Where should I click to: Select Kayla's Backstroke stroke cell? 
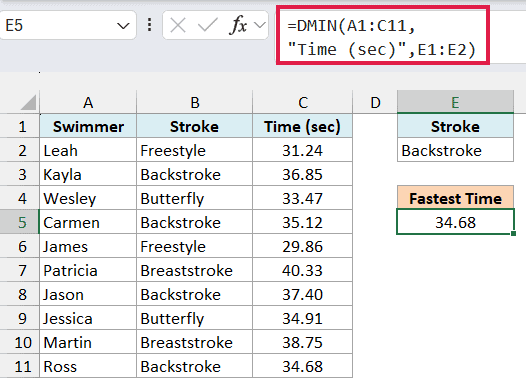pyautogui.click(x=195, y=174)
